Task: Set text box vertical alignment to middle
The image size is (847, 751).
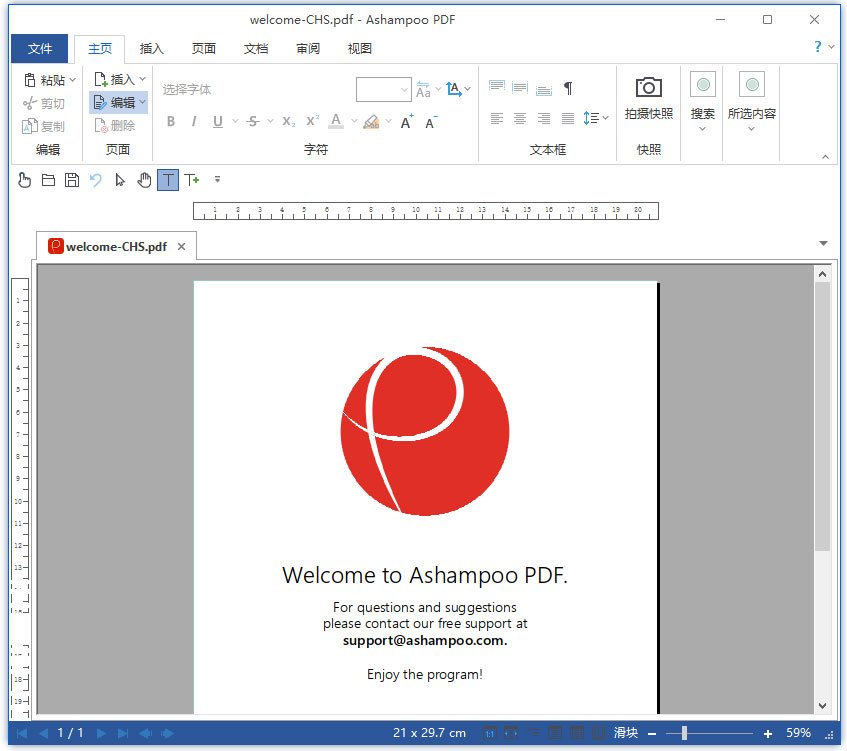Action: 520,88
